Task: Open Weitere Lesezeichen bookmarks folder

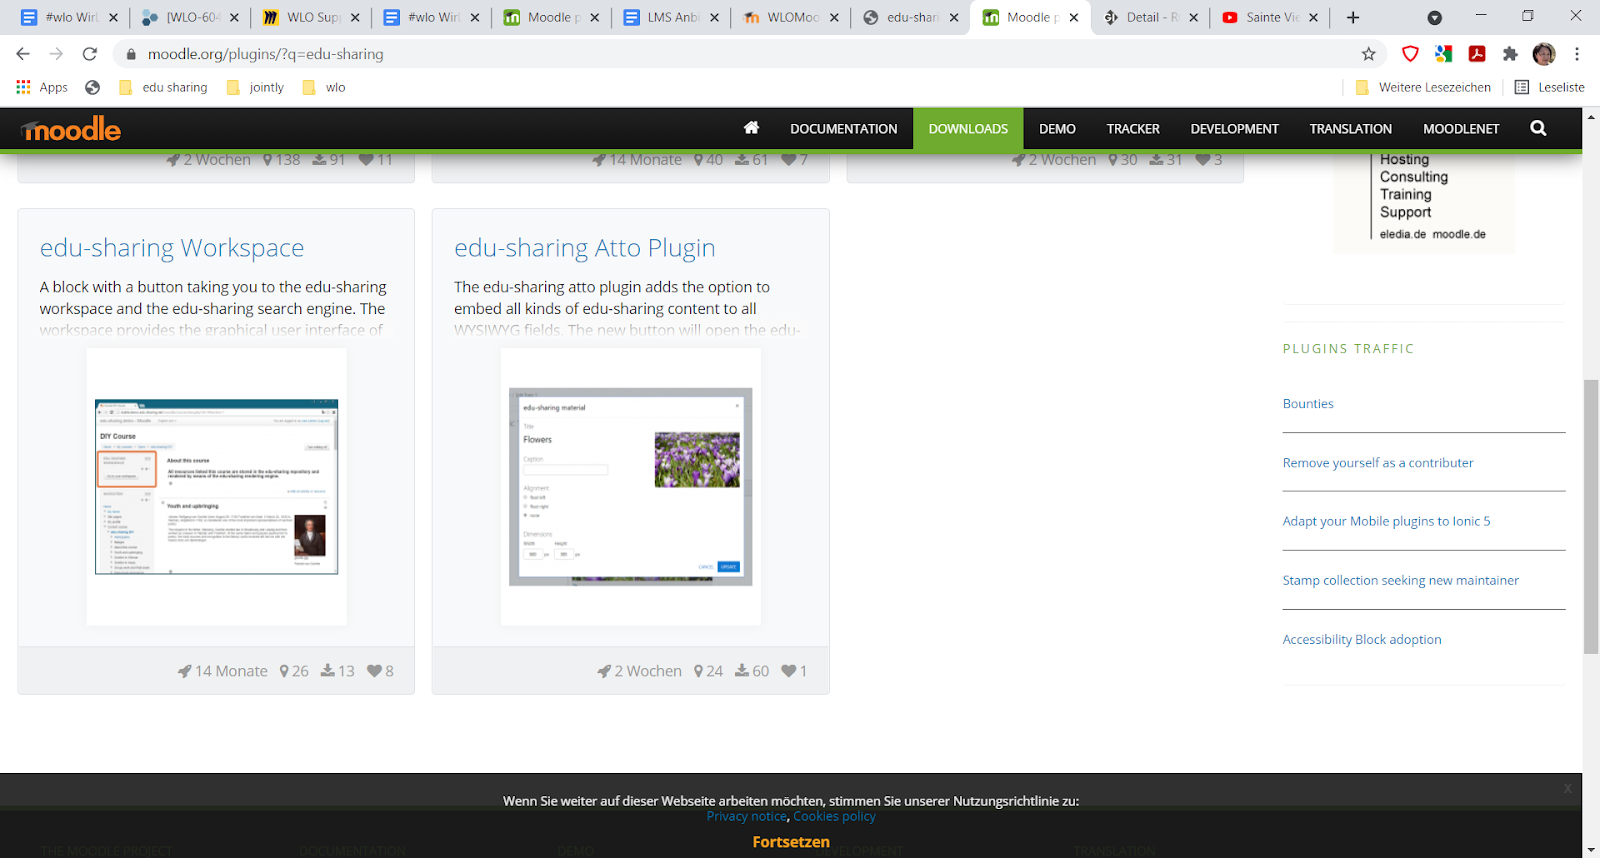Action: (x=1423, y=87)
